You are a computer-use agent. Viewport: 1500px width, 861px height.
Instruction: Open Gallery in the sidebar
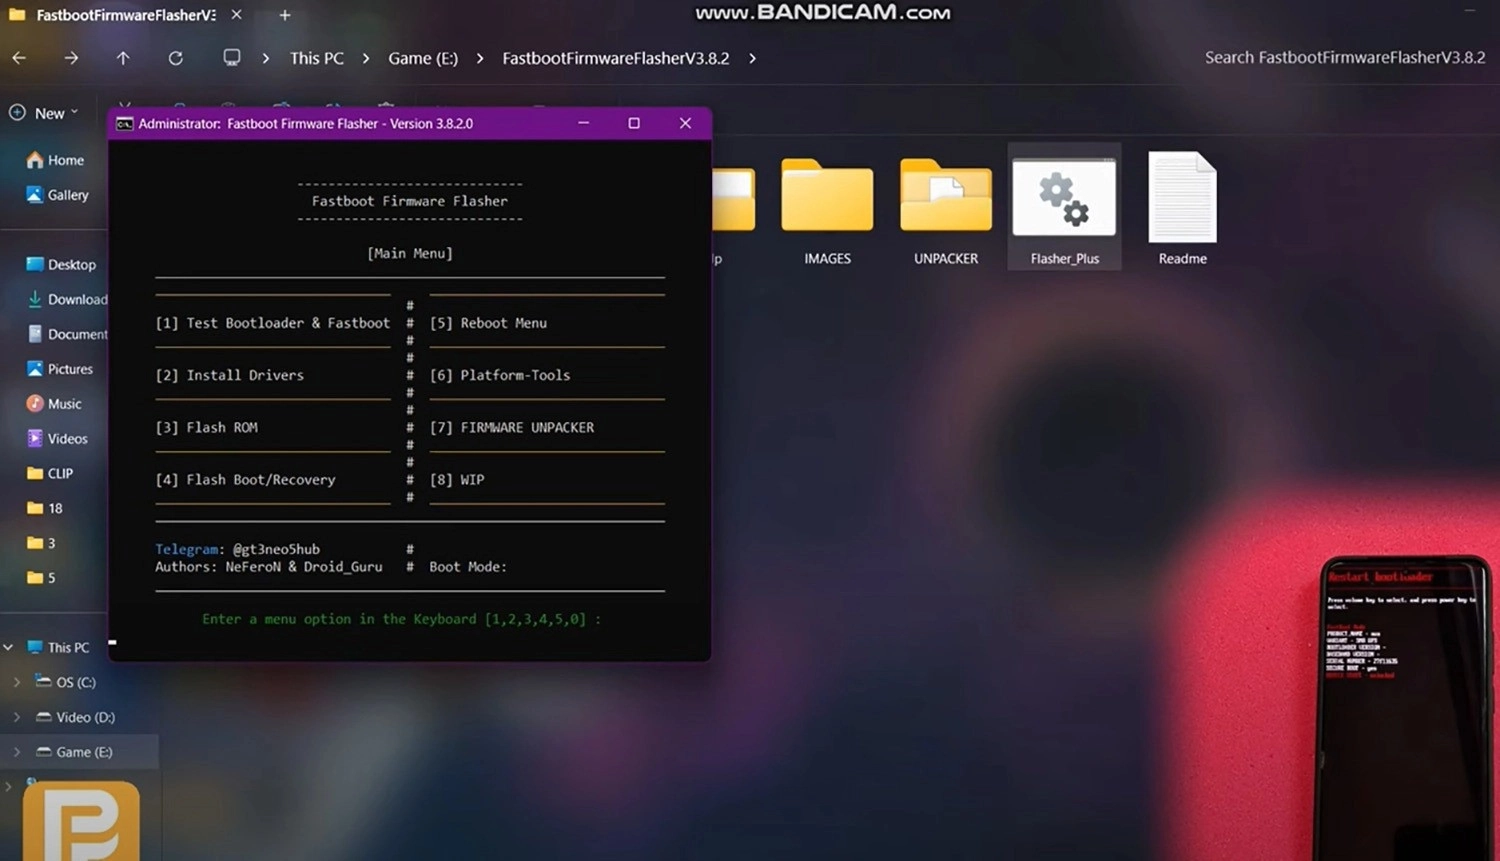tap(58, 195)
